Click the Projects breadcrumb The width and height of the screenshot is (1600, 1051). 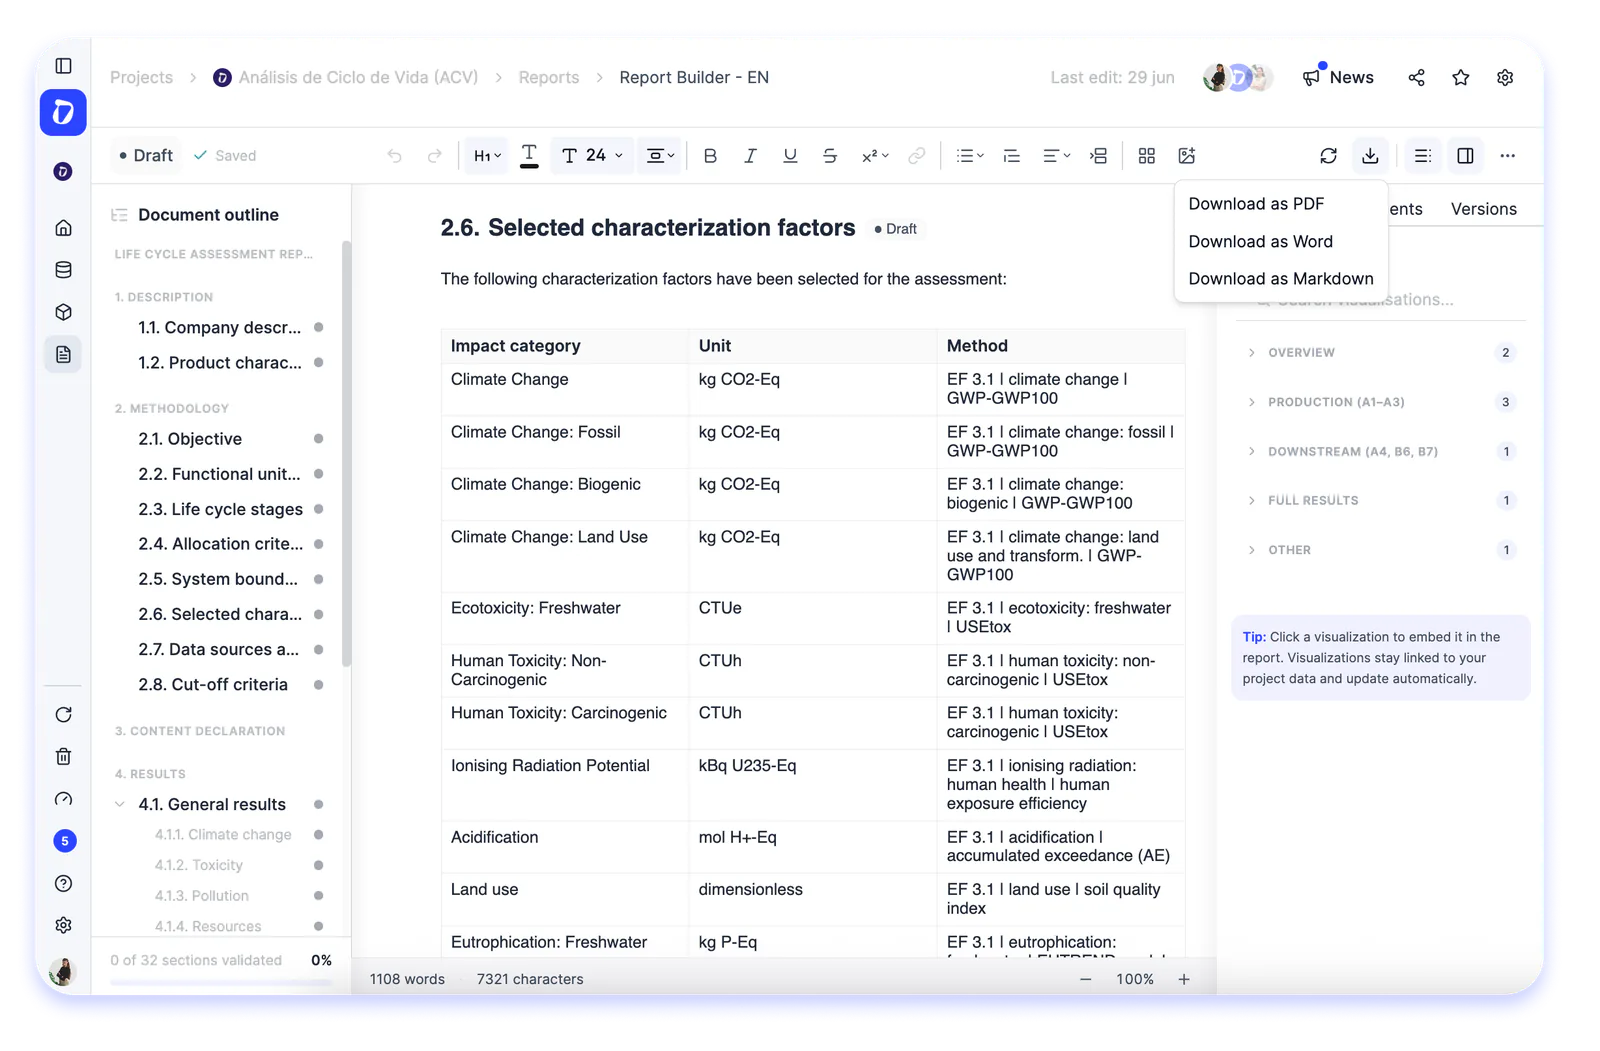tap(141, 78)
